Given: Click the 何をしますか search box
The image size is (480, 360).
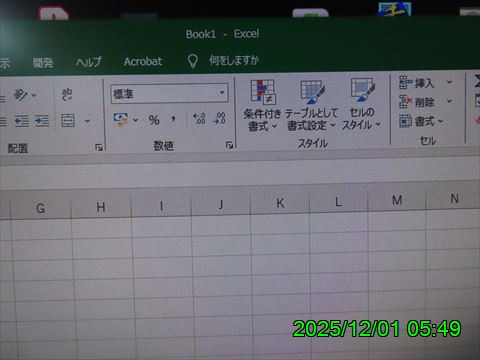Looking at the screenshot, I should click(234, 60).
